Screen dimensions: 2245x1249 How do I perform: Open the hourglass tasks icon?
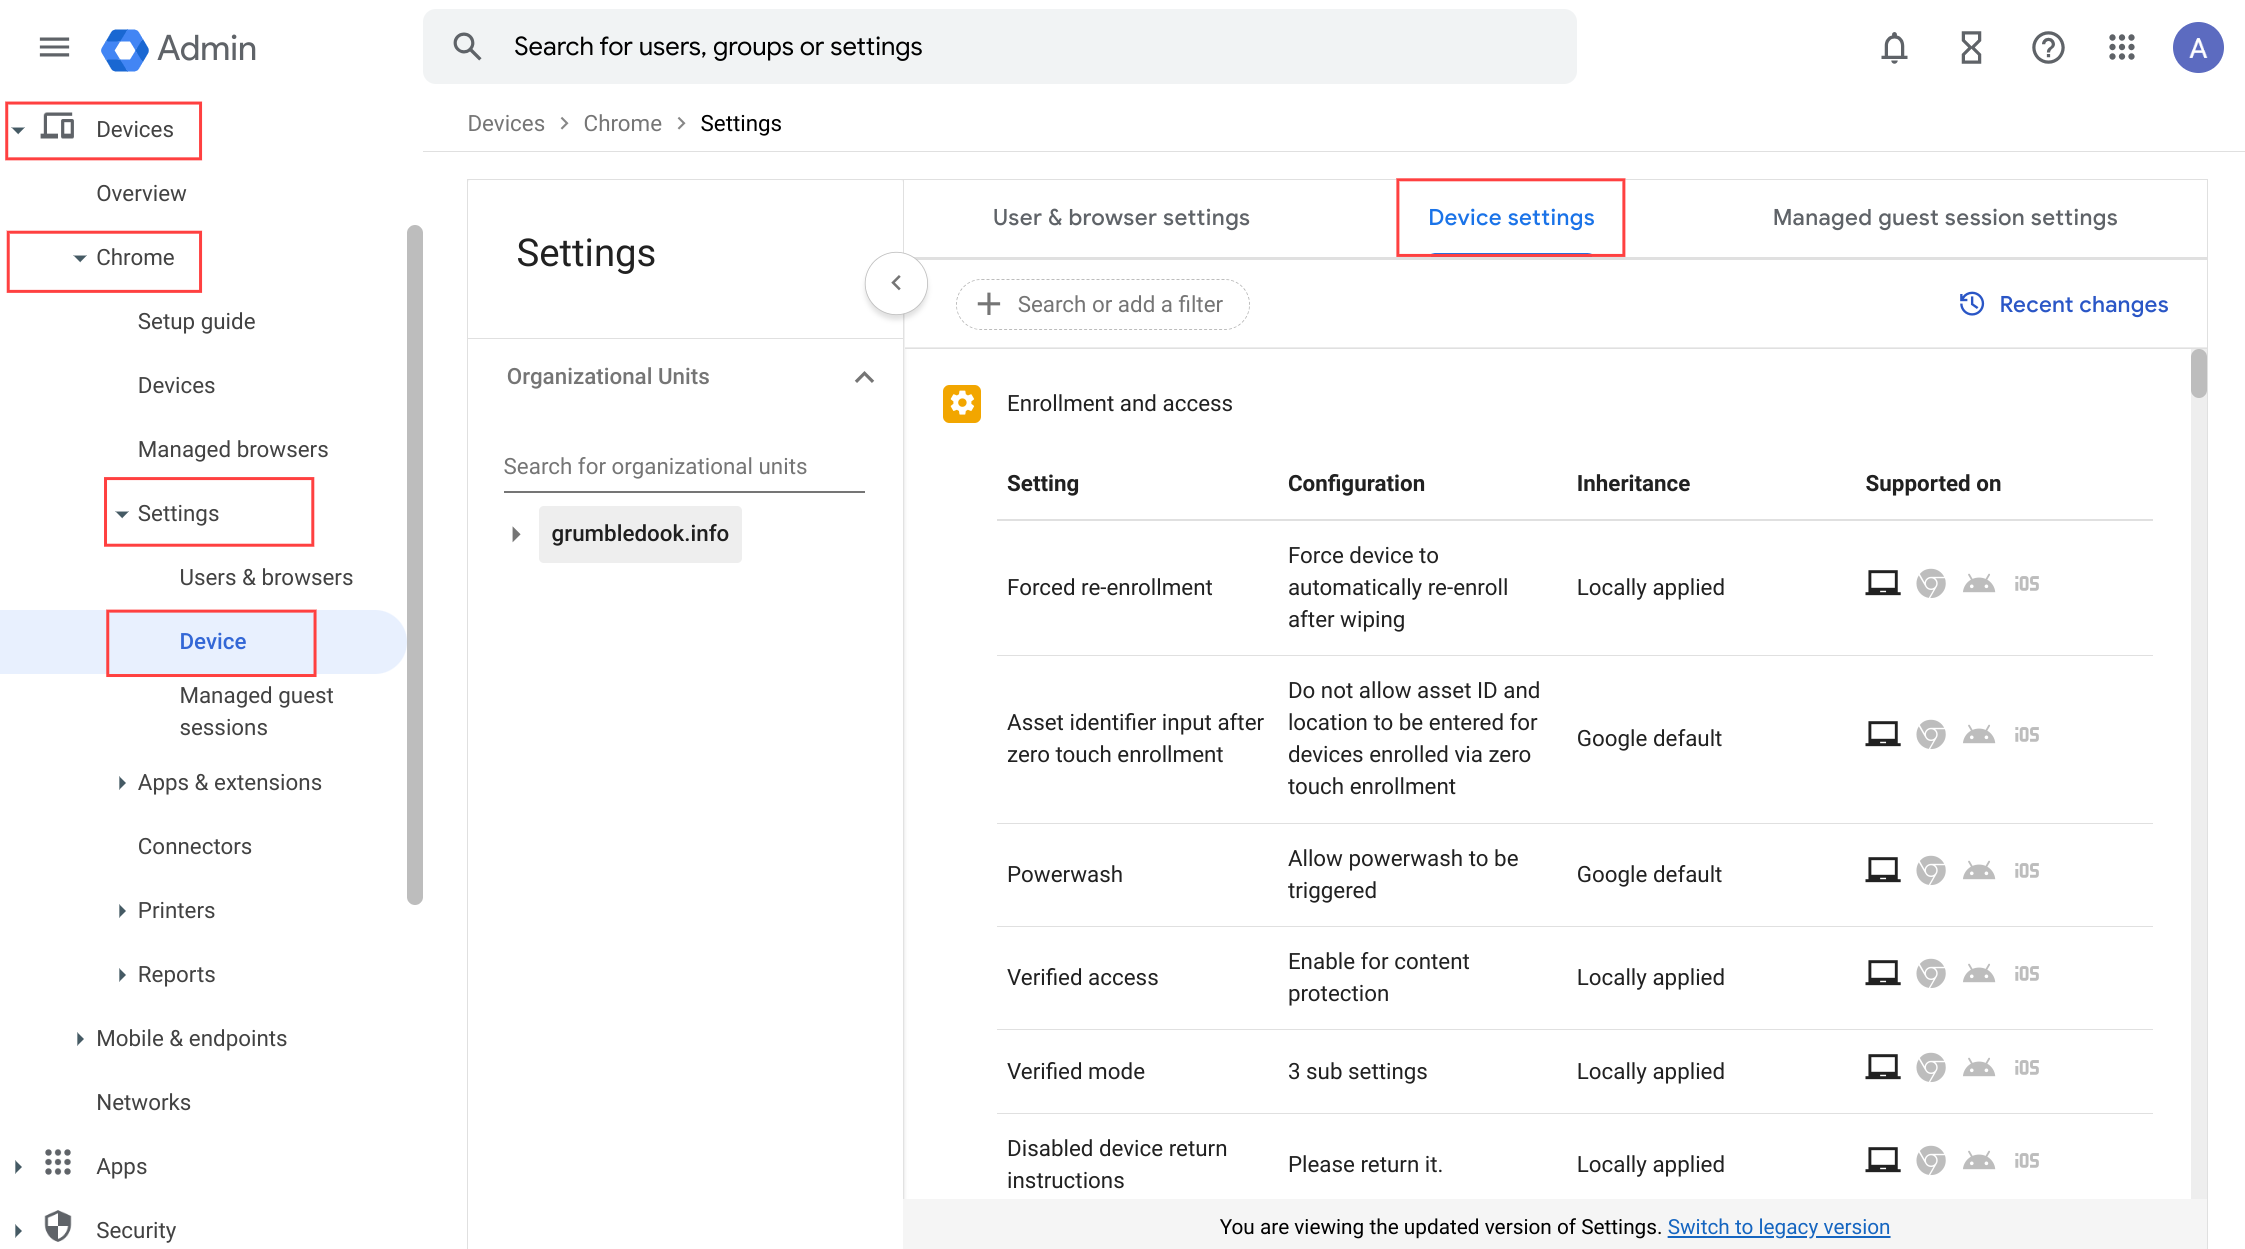[1971, 47]
